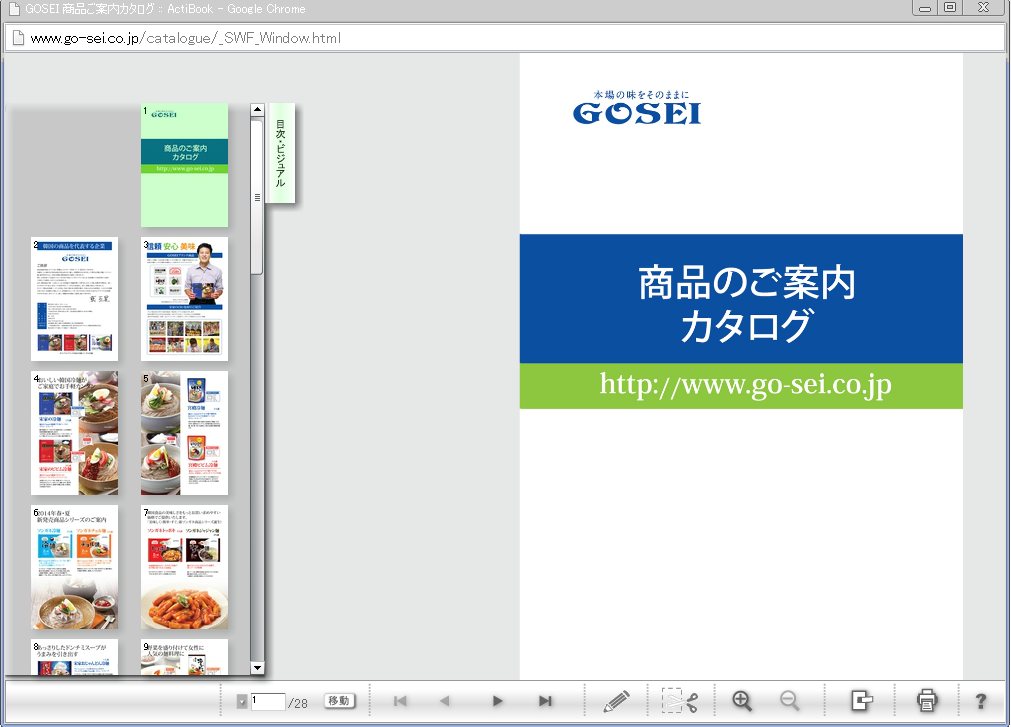Screen dimensions: 1011x727
Task: Click the 目次・ビジュアル side tab
Action: tap(280, 153)
